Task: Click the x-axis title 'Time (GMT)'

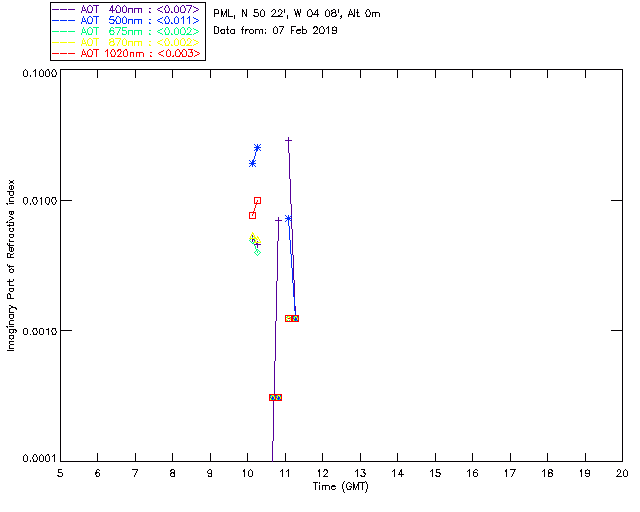Action: [x=341, y=487]
